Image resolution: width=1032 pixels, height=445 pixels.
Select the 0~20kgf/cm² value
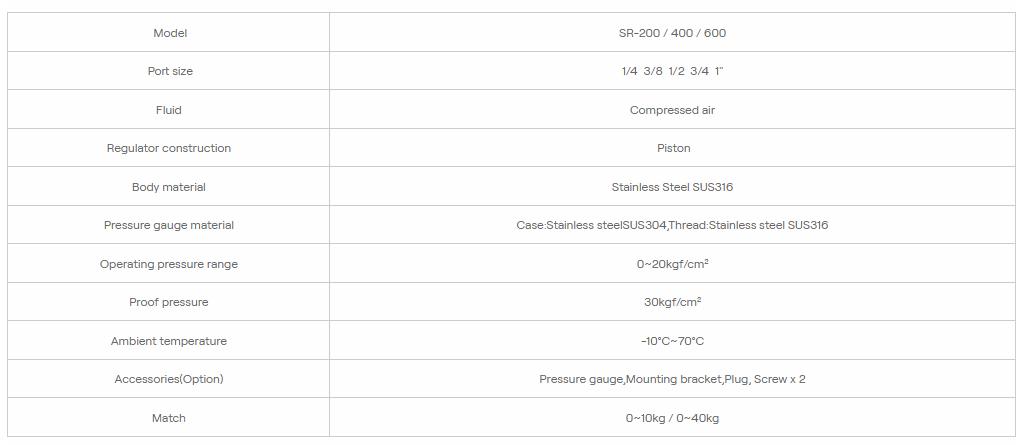672,264
